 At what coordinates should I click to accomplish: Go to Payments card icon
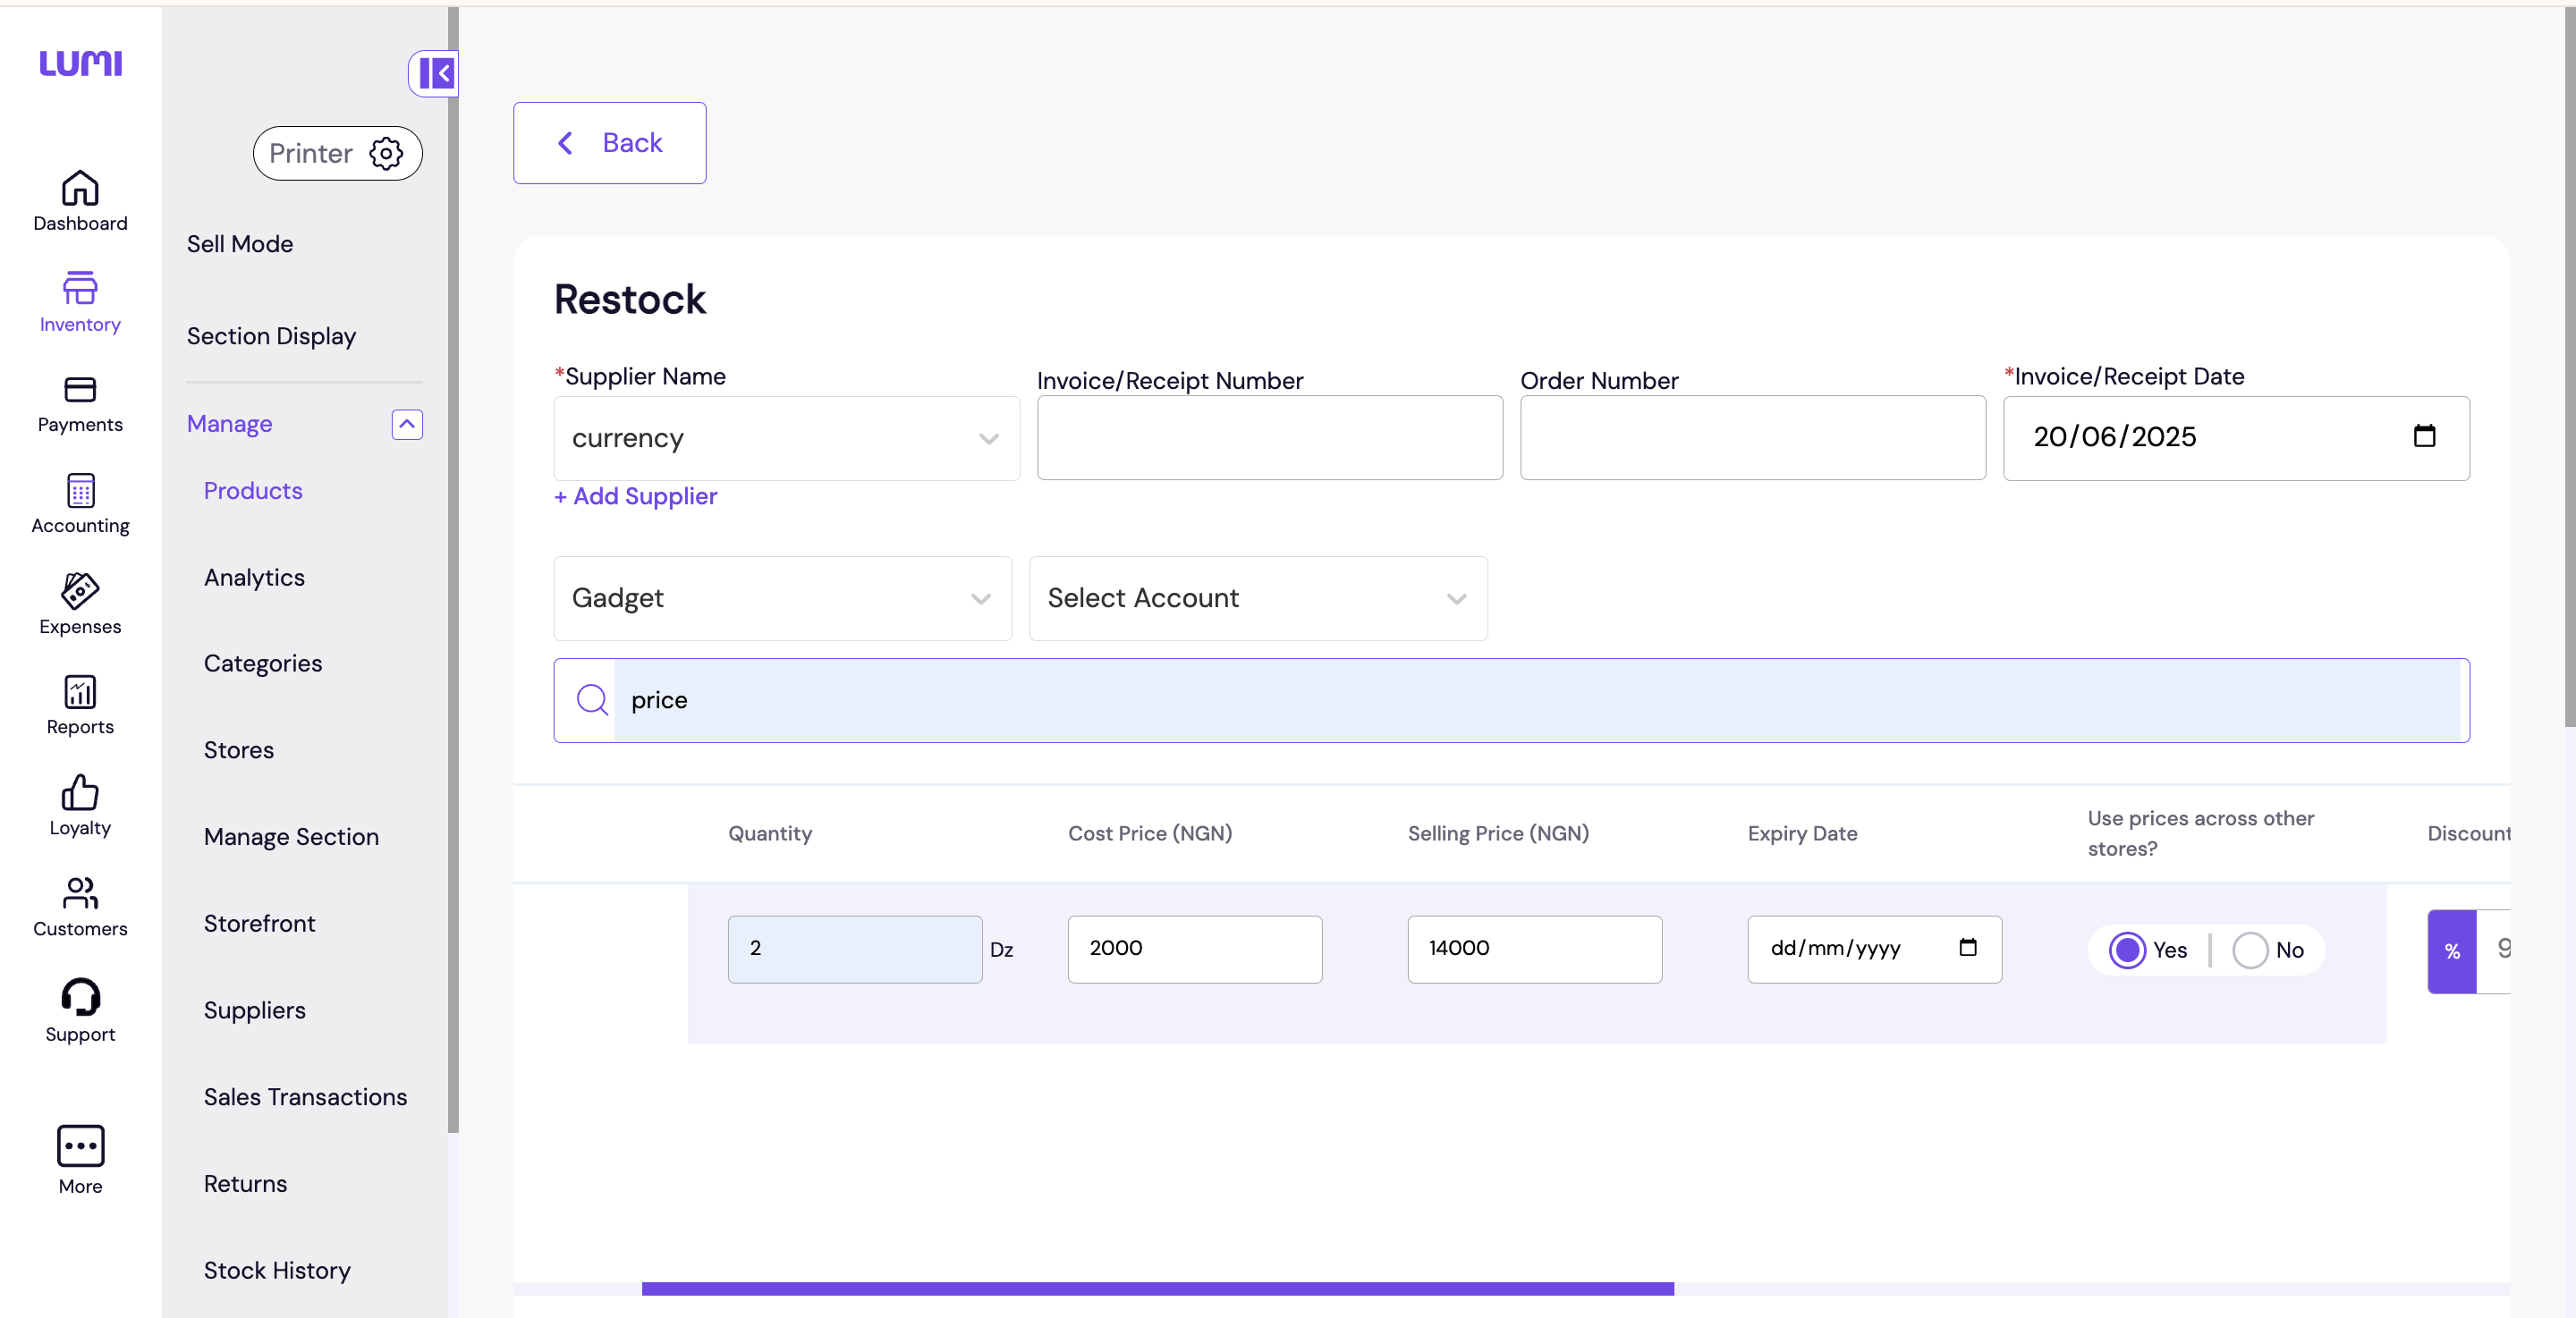(x=80, y=389)
